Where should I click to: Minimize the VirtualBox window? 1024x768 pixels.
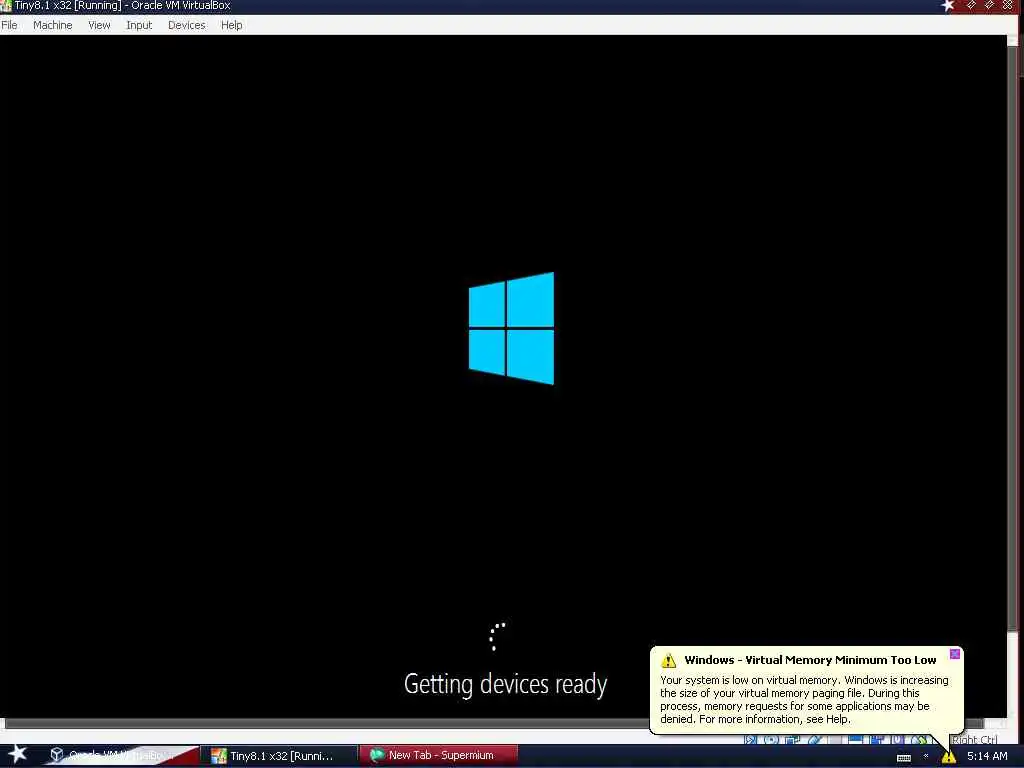[971, 5]
